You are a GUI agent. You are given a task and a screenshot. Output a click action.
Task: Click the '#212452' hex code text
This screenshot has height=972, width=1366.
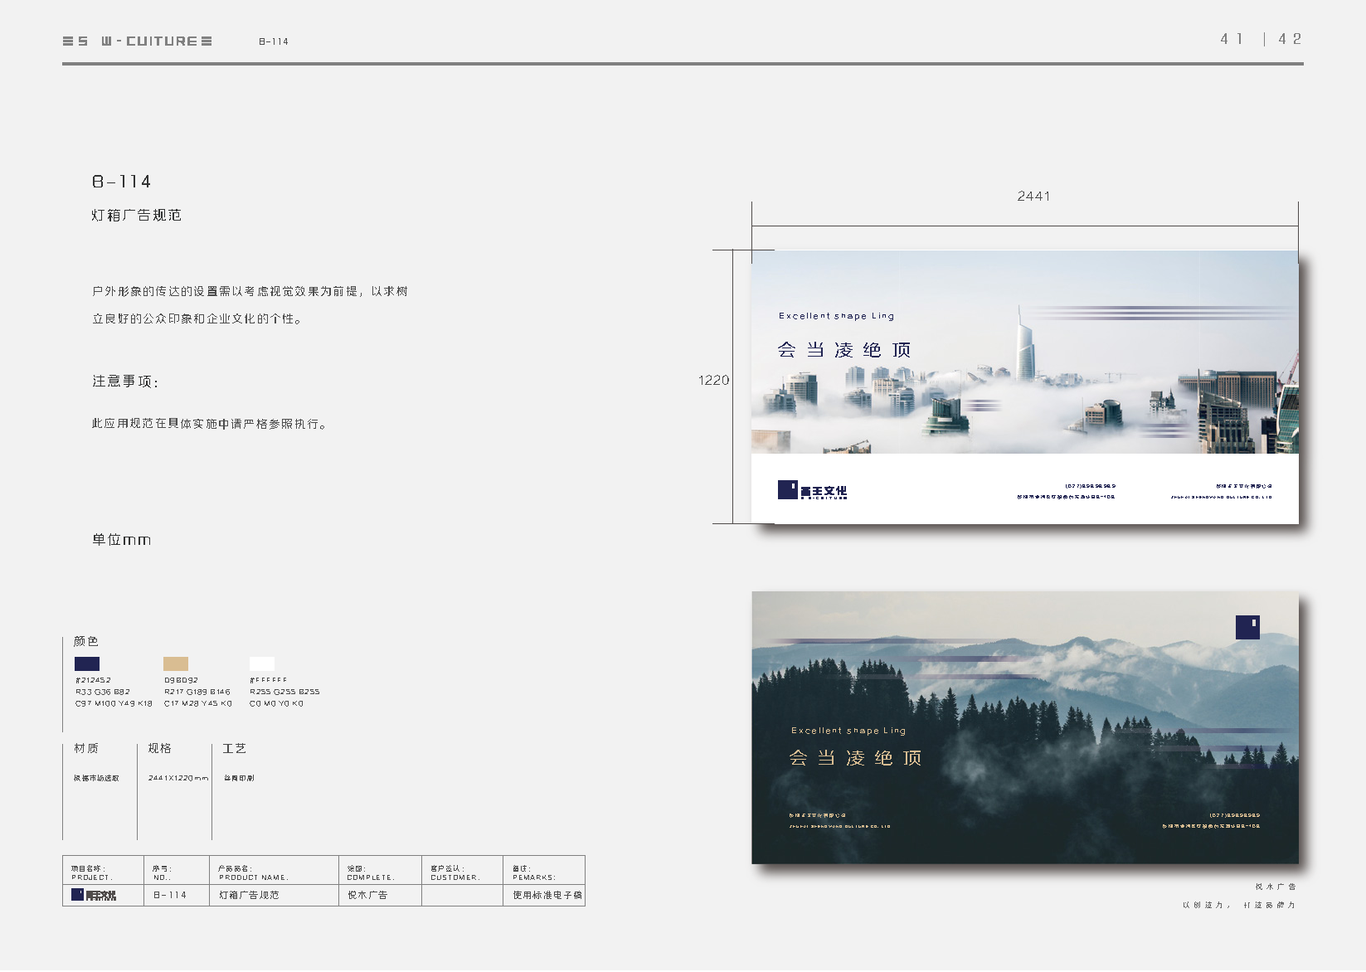coord(93,680)
